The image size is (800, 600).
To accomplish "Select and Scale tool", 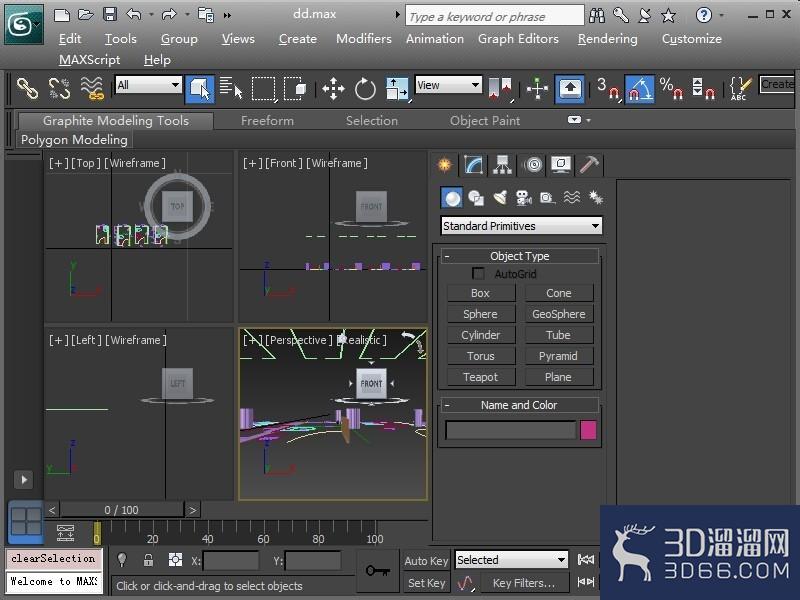I will [x=397, y=89].
